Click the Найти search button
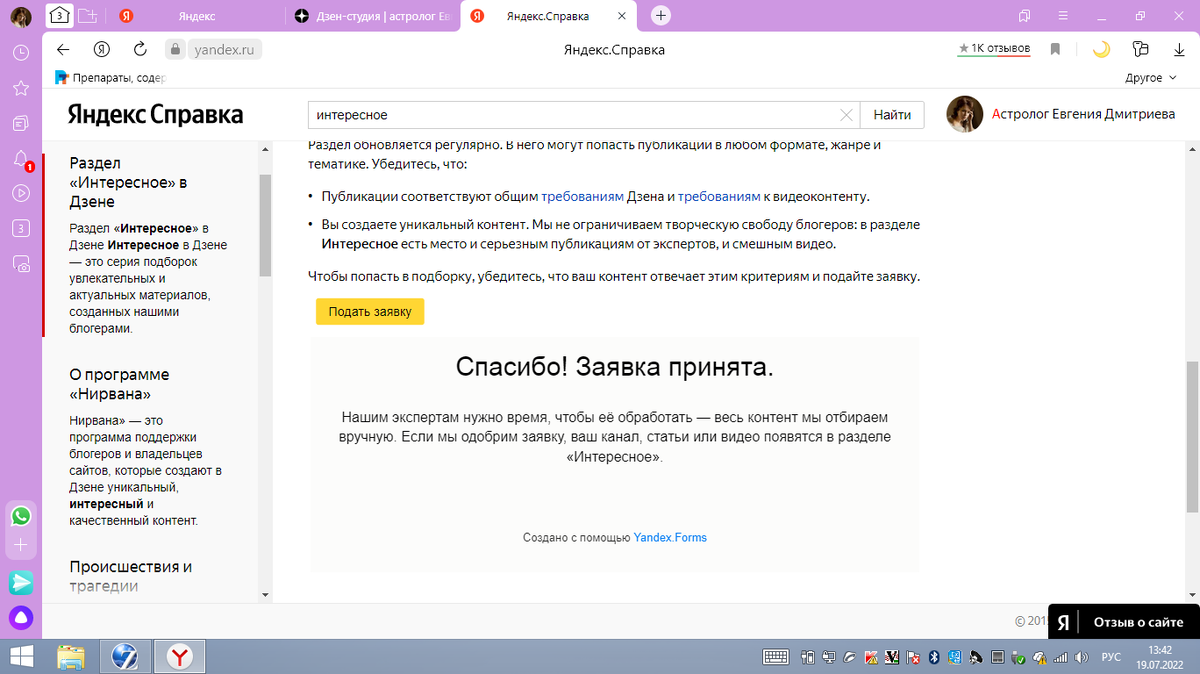1200x674 pixels. tap(892, 115)
